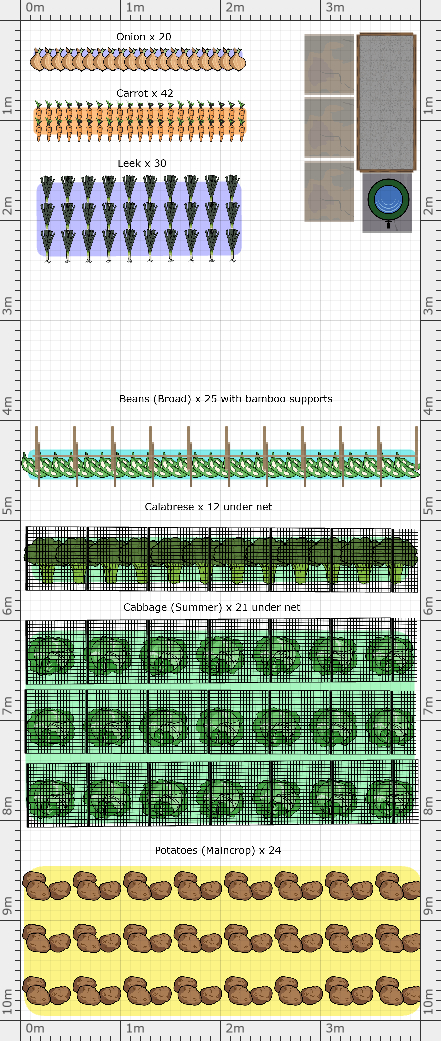441x1041 pixels.
Task: Select the Onion row of plants
Action: [x=137, y=59]
